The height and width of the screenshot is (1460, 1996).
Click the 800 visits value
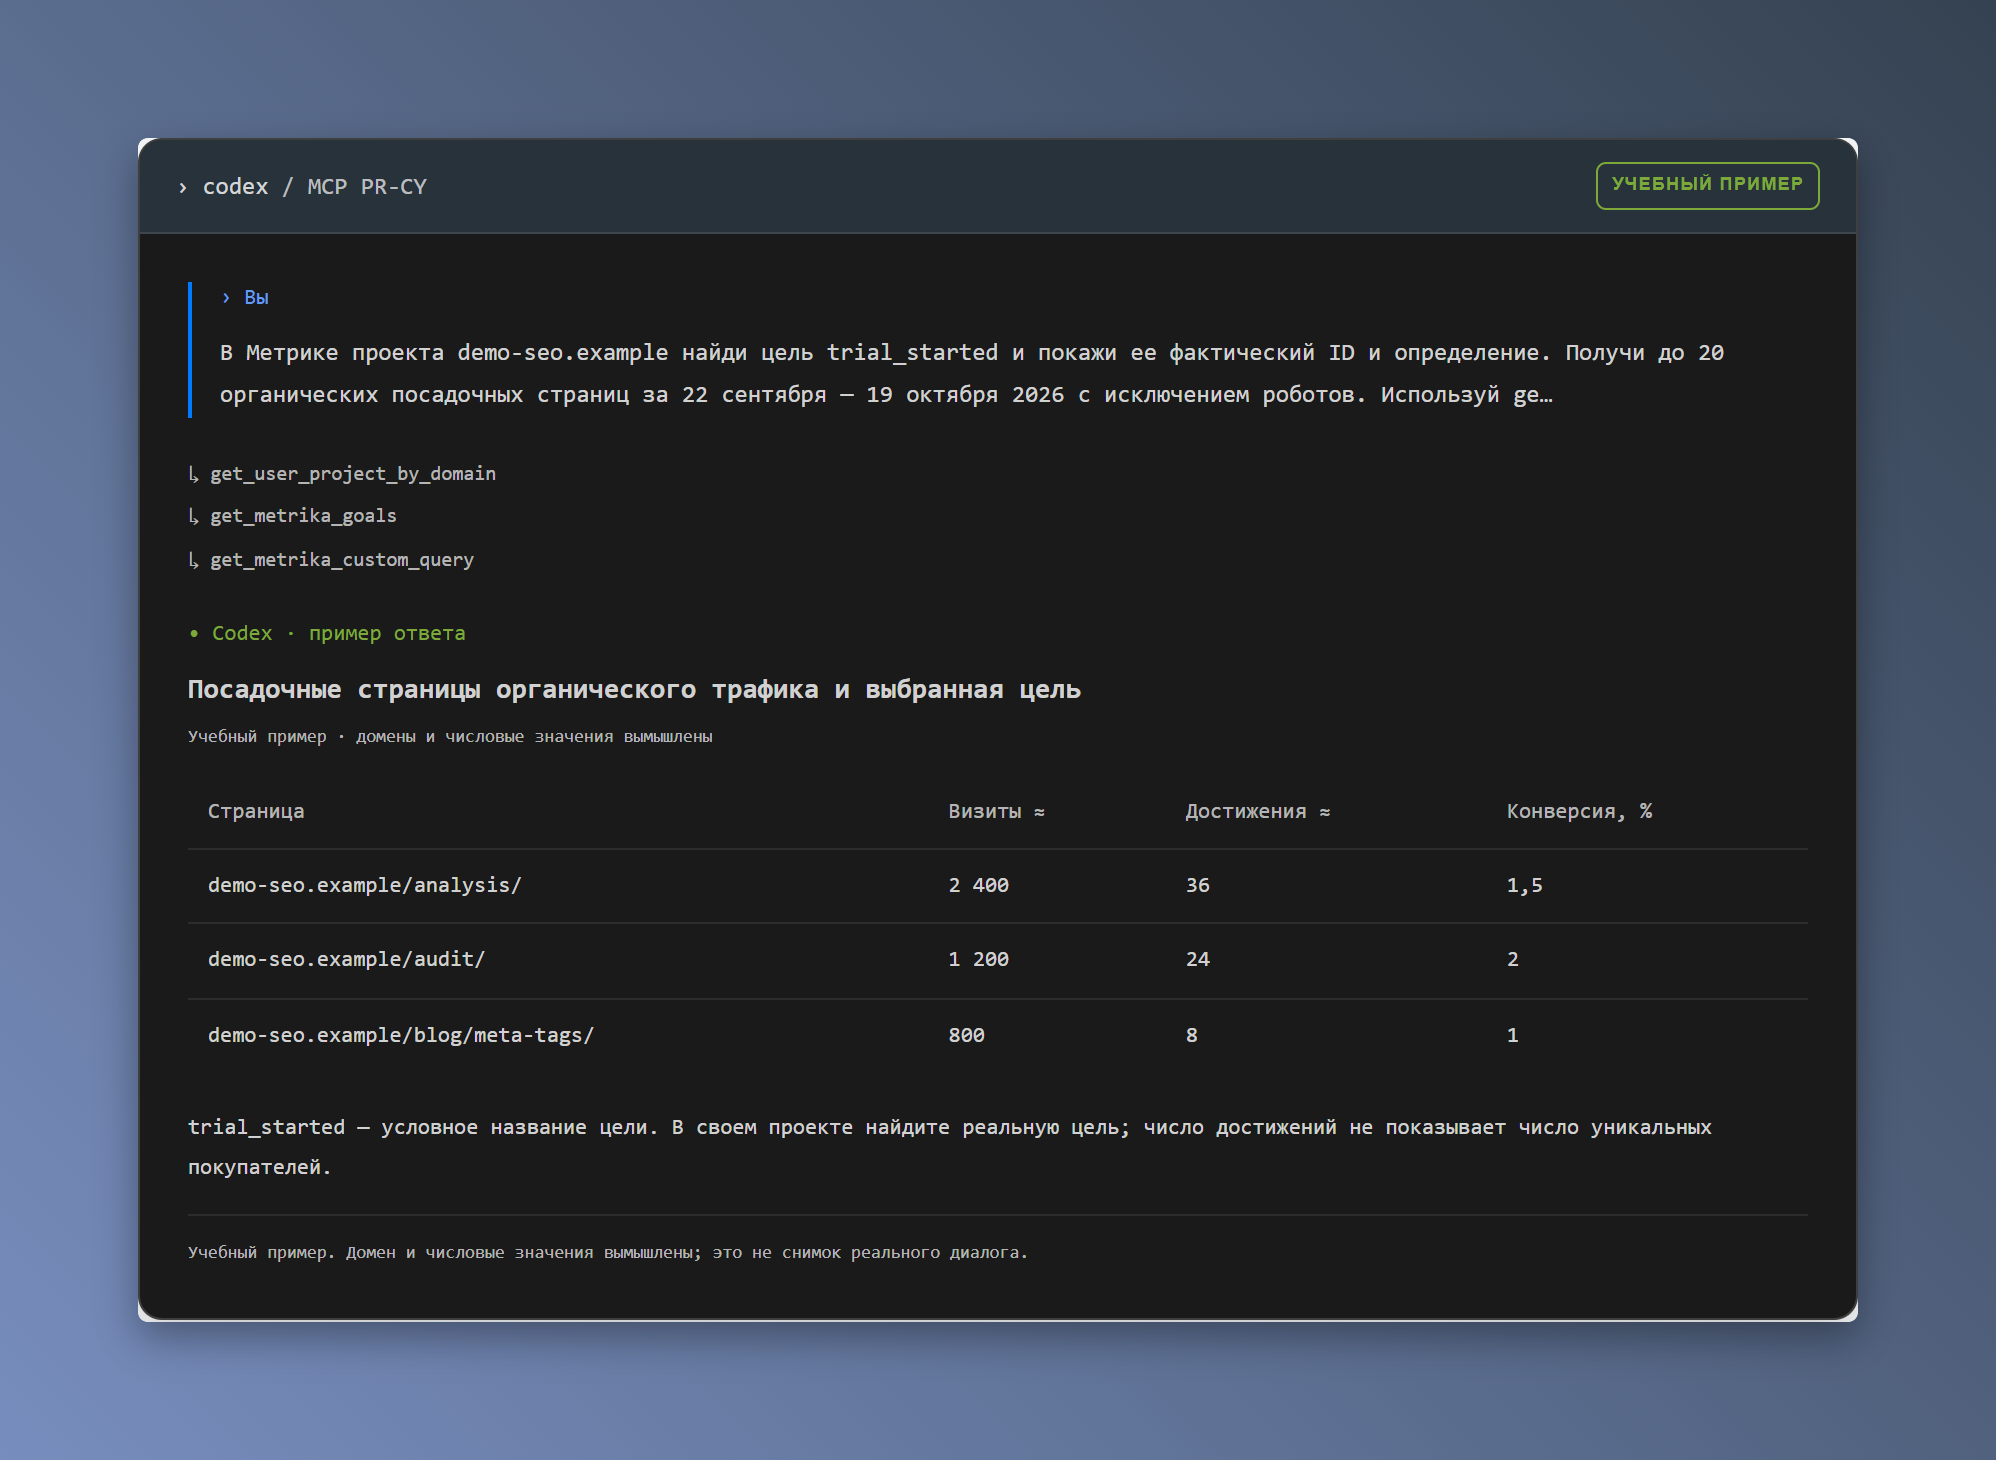click(x=967, y=1036)
